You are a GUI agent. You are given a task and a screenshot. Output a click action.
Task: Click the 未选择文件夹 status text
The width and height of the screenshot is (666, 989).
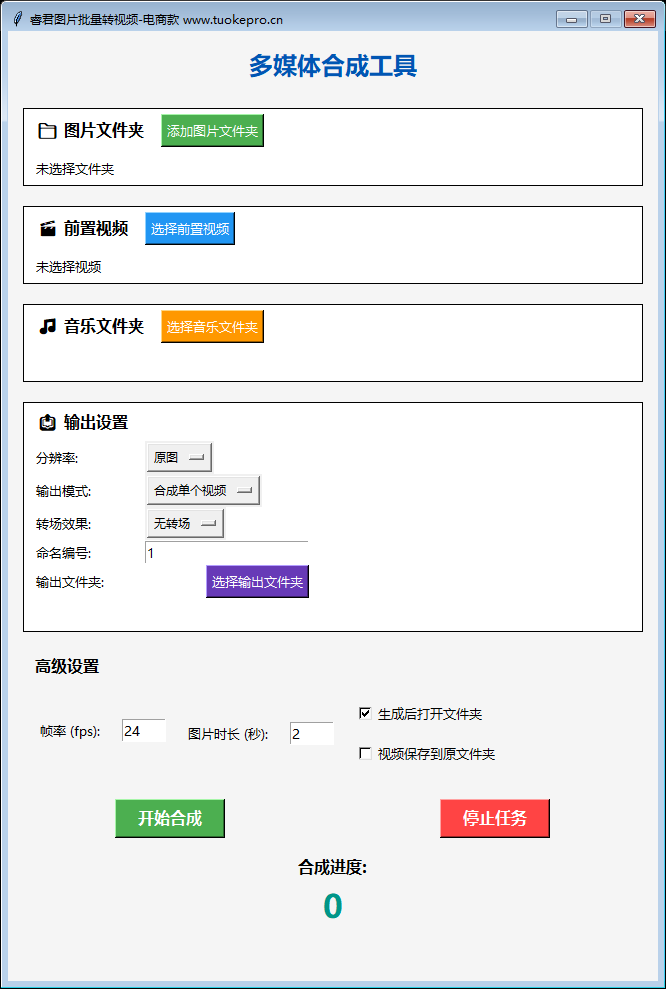pos(75,169)
